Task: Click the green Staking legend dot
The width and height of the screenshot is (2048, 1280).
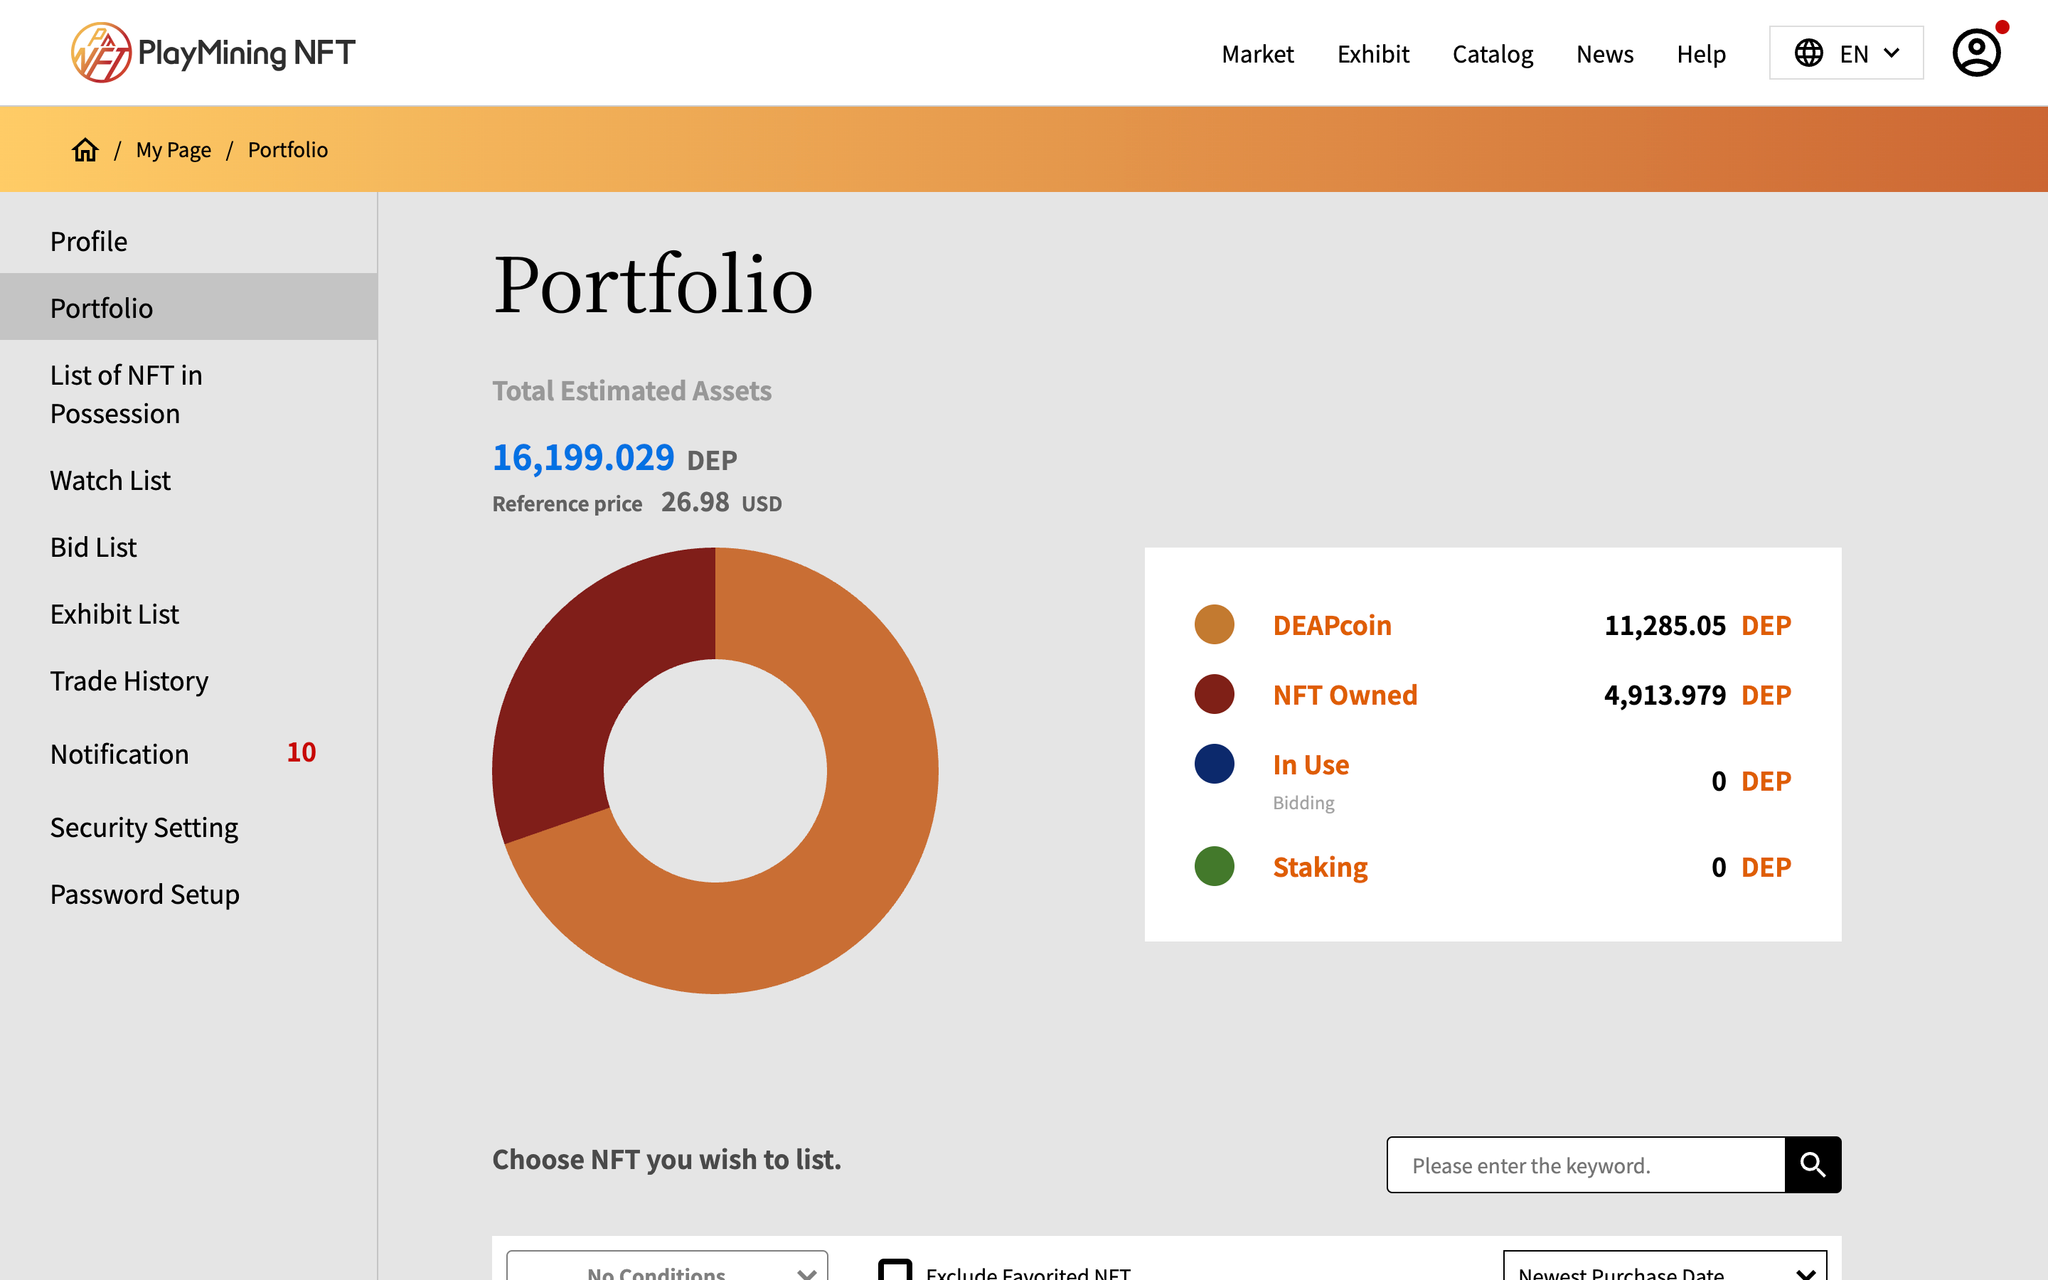Action: (1214, 866)
